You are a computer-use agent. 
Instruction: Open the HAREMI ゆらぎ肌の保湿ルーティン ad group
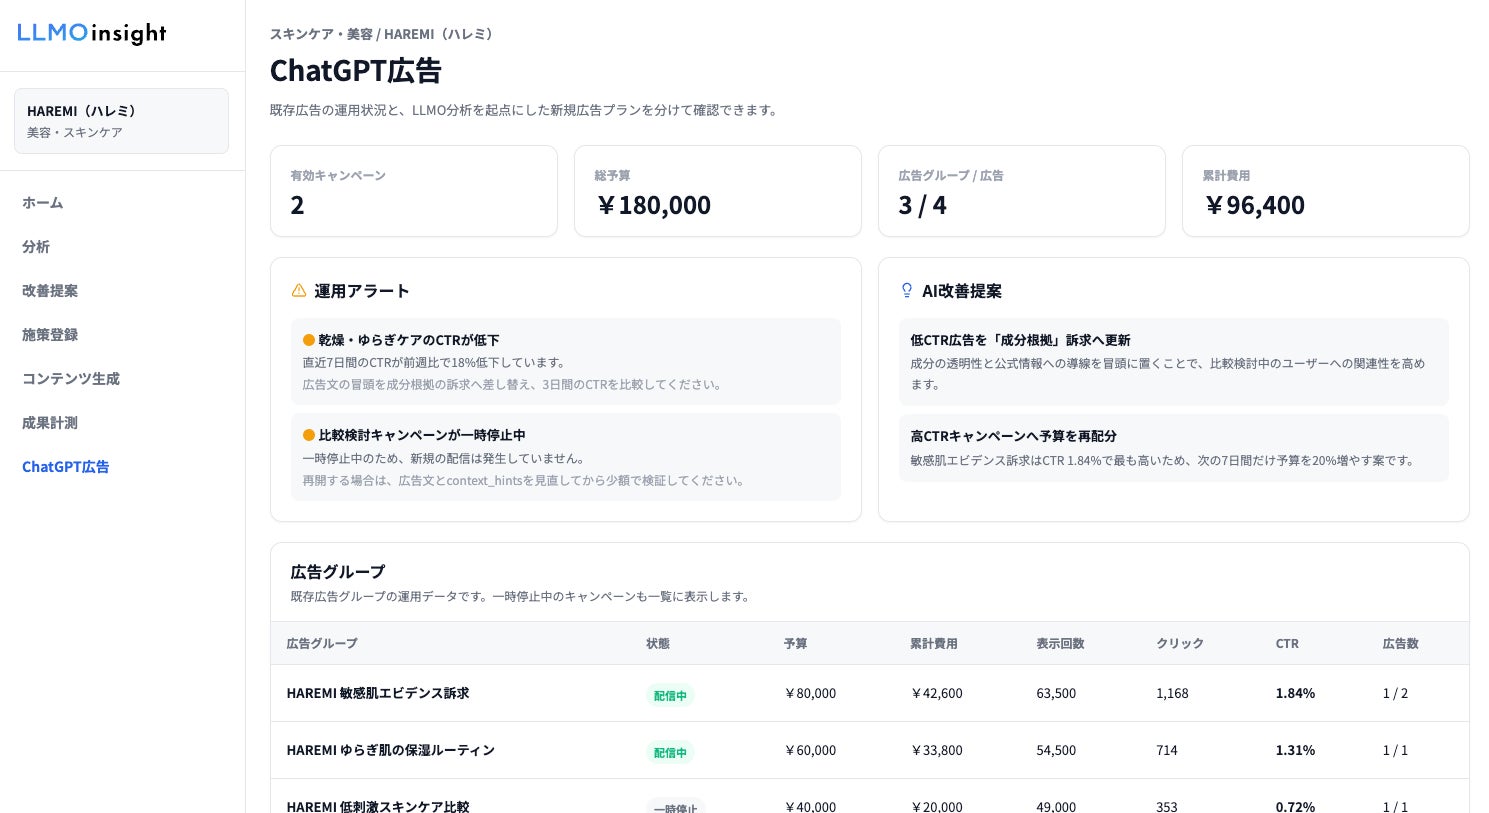[x=391, y=750]
